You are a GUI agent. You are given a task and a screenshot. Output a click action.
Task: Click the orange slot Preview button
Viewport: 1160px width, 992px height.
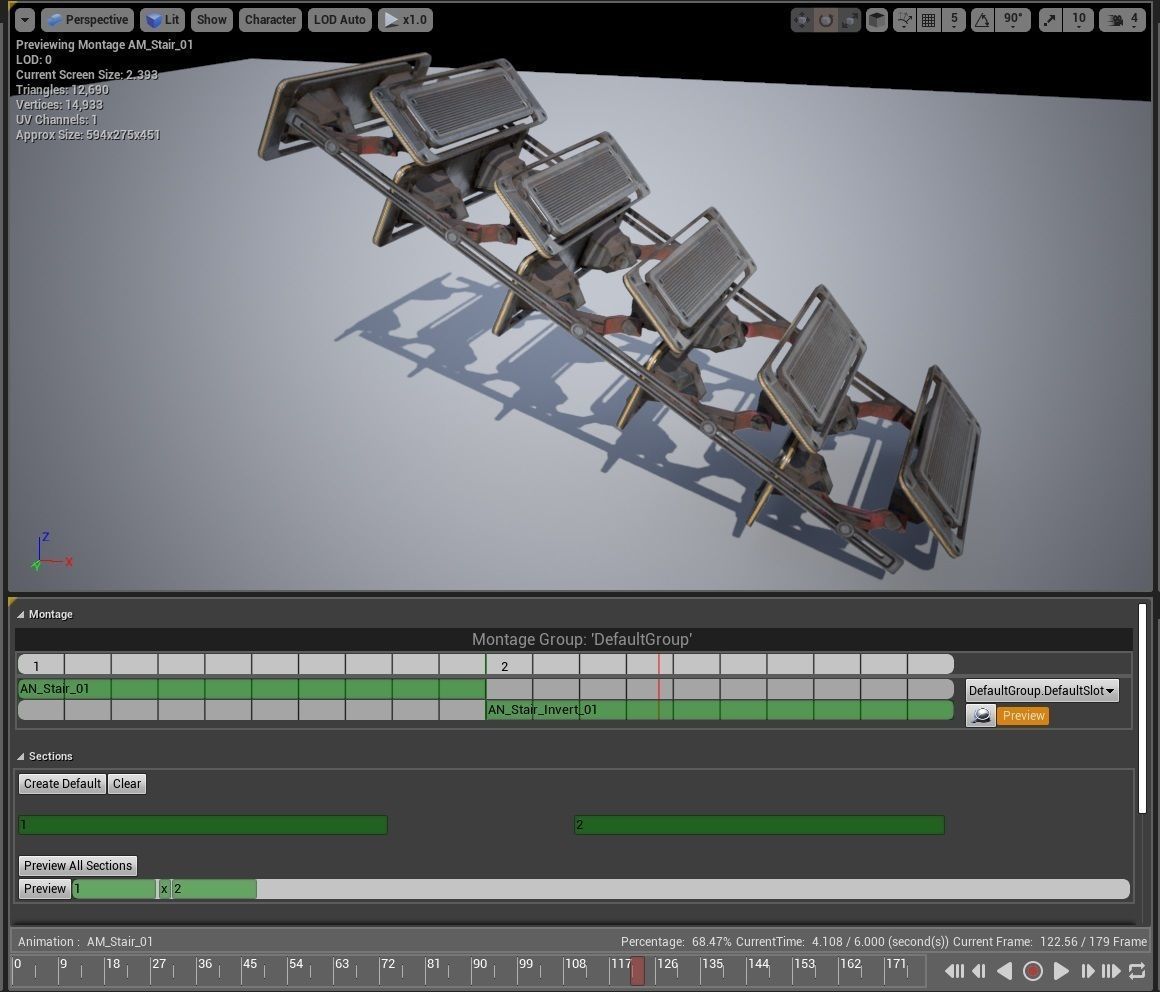click(x=1023, y=715)
